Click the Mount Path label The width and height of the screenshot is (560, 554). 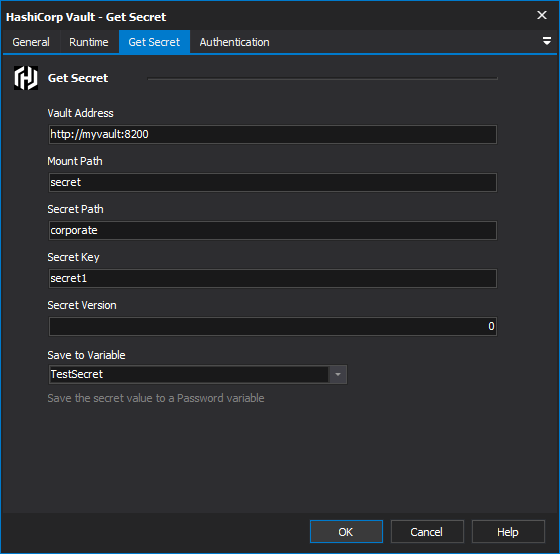[x=75, y=161]
